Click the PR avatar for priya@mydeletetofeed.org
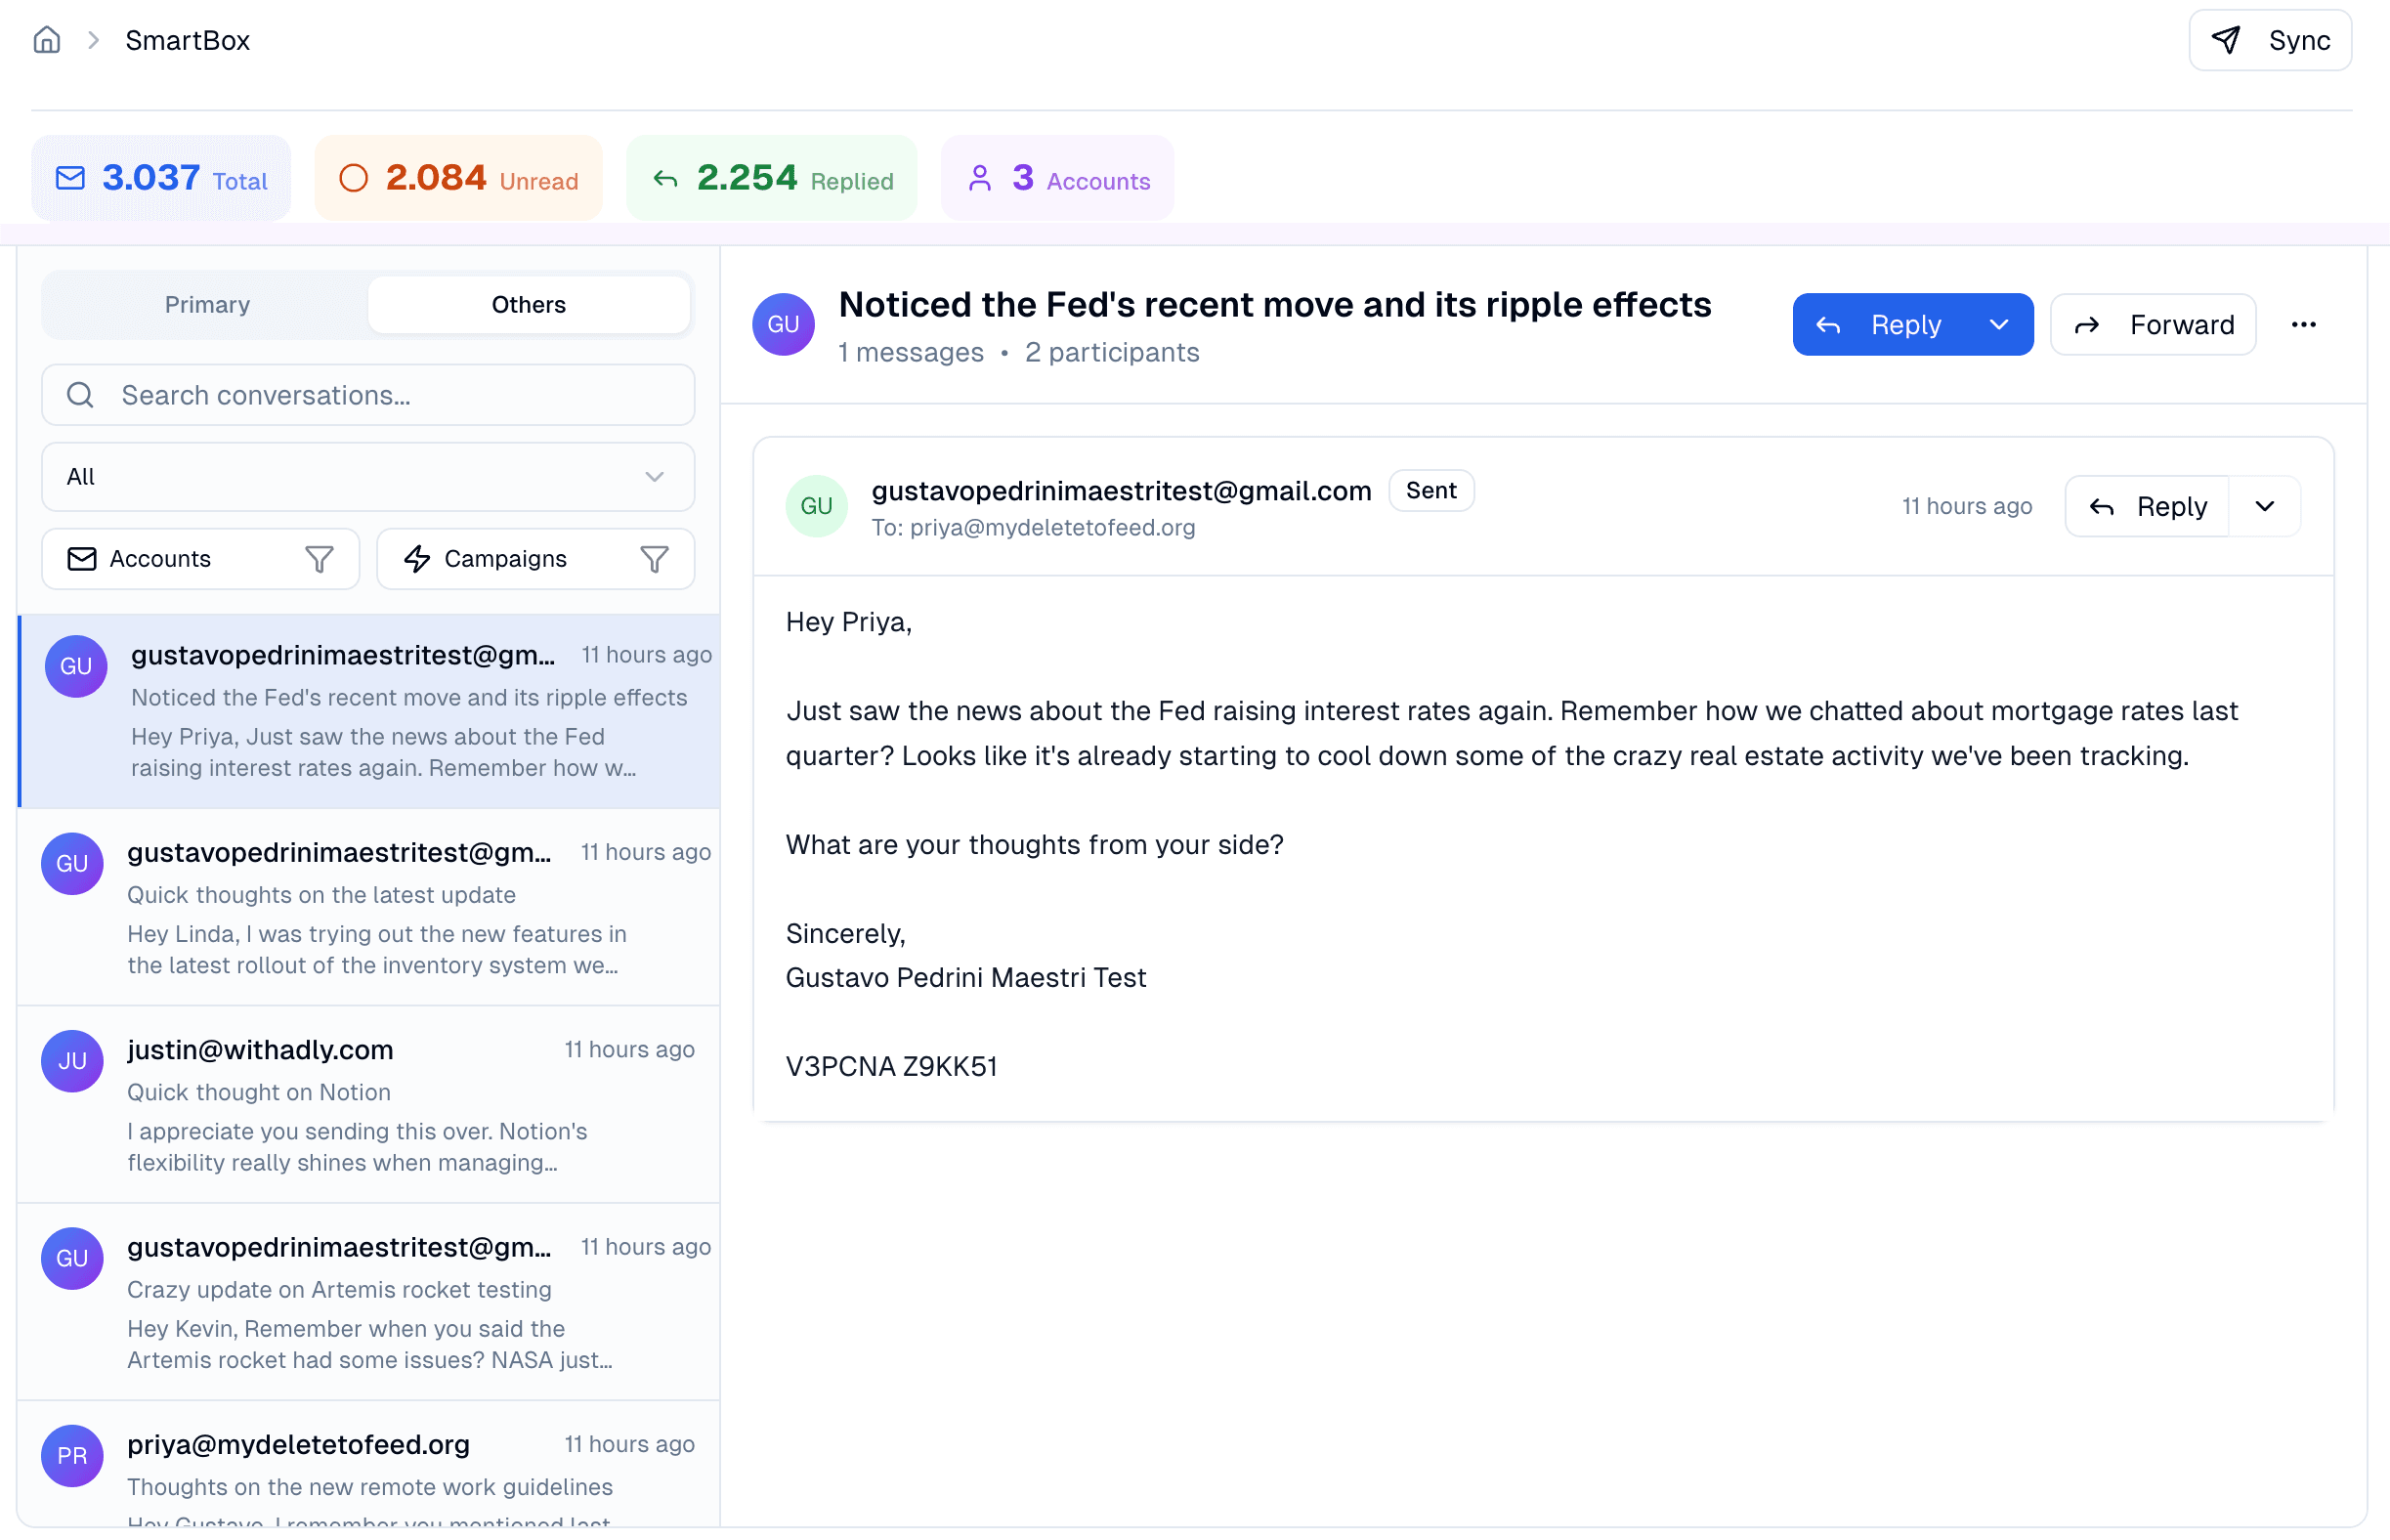This screenshot has width=2390, height=1540. coord(72,1456)
